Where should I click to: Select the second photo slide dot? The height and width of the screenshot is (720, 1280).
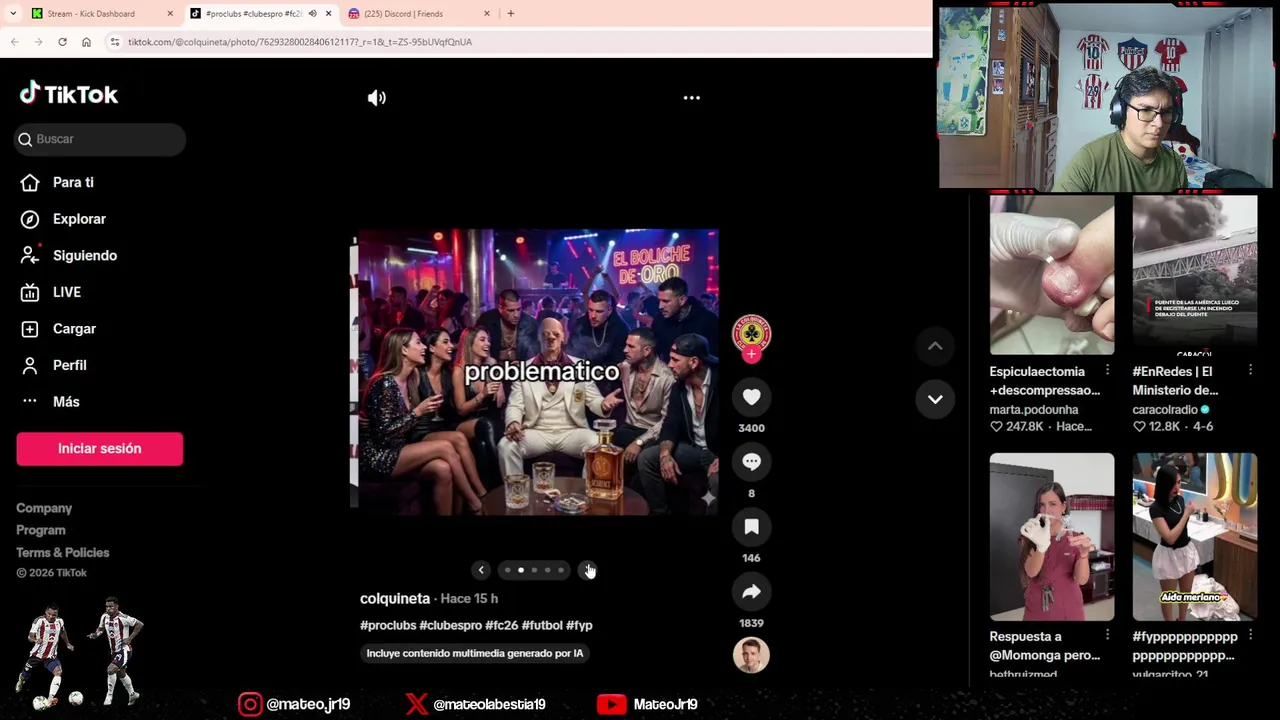pyautogui.click(x=521, y=570)
